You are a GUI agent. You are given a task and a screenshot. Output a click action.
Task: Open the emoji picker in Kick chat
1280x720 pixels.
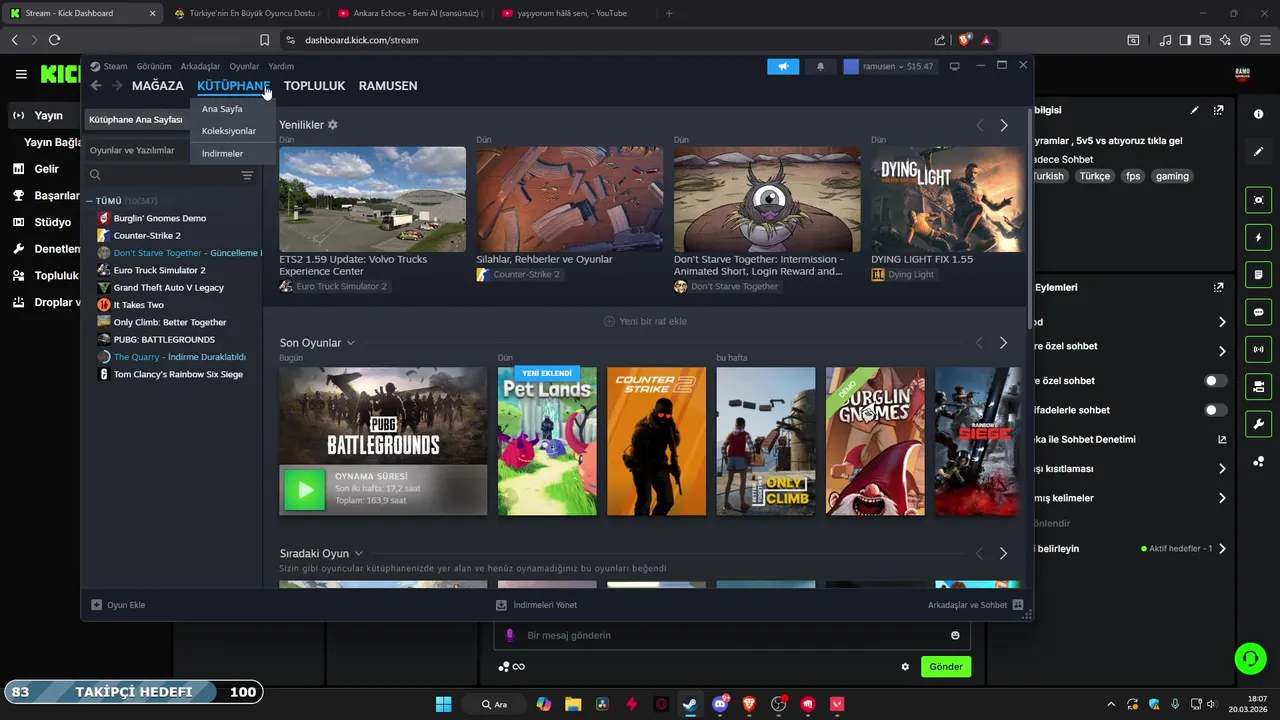955,635
